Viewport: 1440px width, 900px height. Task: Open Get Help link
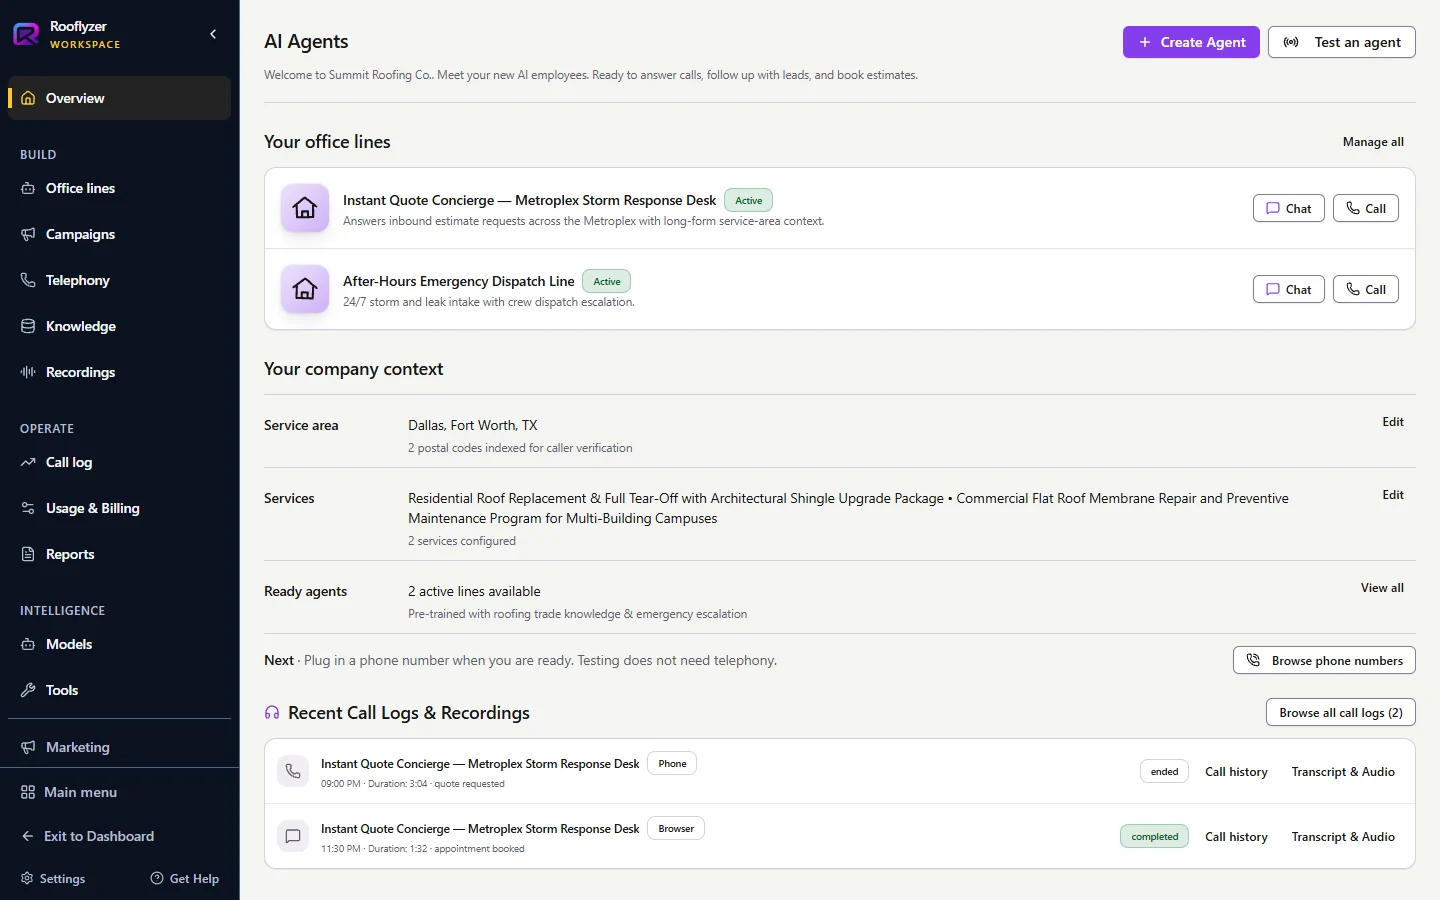tap(185, 878)
